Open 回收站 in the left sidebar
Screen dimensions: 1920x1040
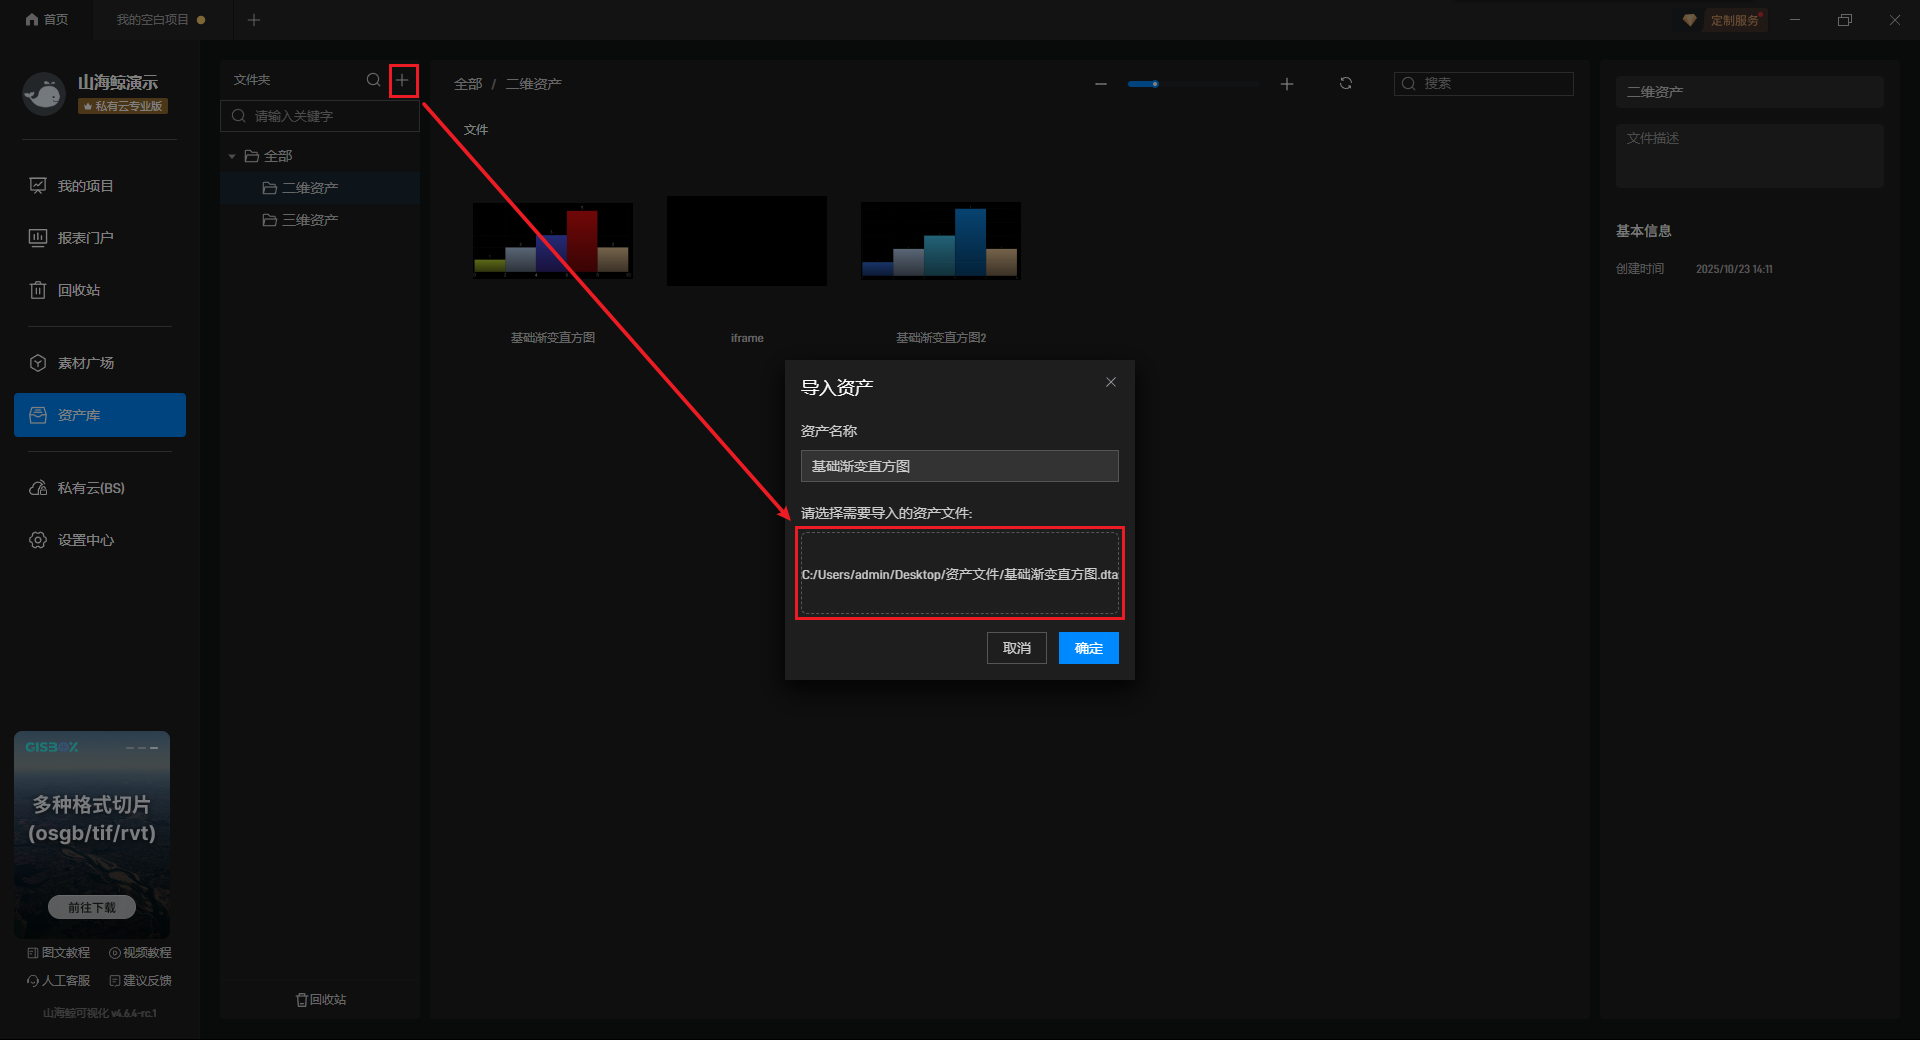point(100,290)
